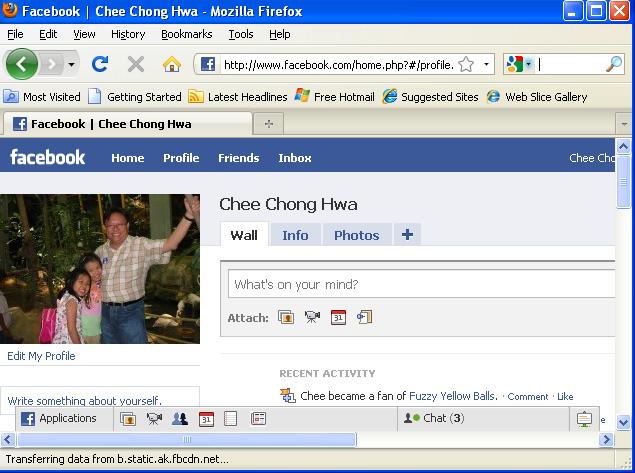The width and height of the screenshot is (635, 473).
Task: Open the Suggested Sites bookmark
Action: (430, 97)
